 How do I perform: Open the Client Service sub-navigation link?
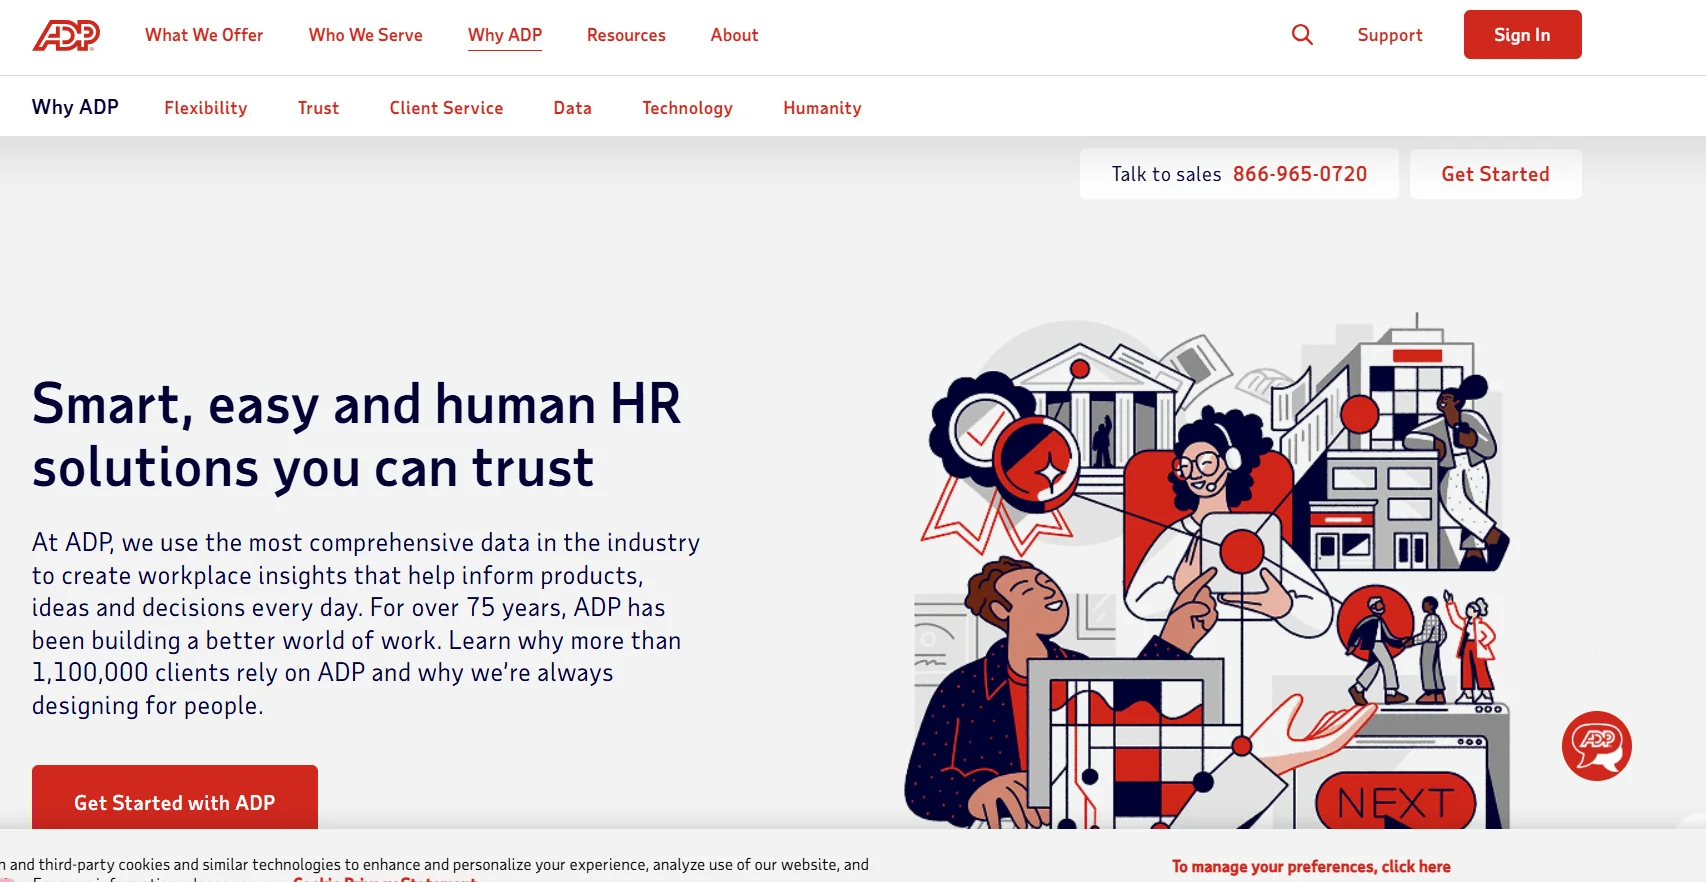pyautogui.click(x=447, y=108)
